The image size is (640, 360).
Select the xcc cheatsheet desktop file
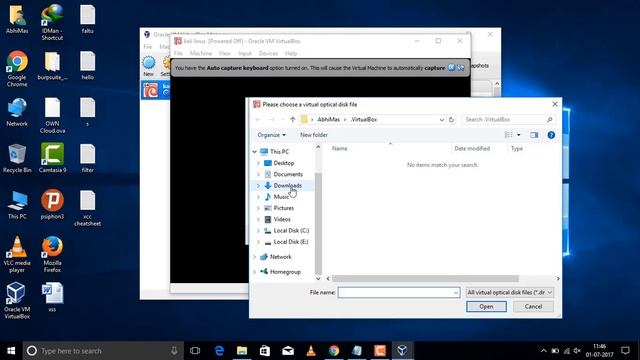coord(87,208)
